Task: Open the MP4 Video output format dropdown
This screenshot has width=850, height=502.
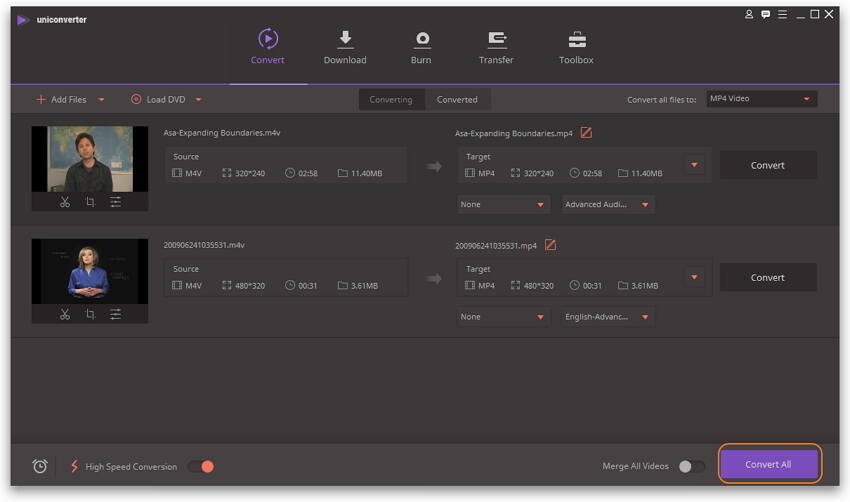Action: (761, 99)
